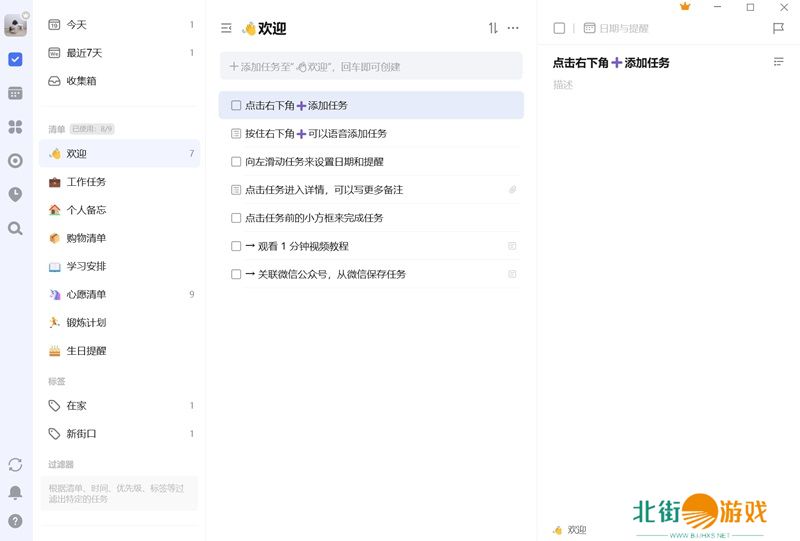Collapse the list sidebar using the menu toggle
800x541 pixels.
[227, 28]
